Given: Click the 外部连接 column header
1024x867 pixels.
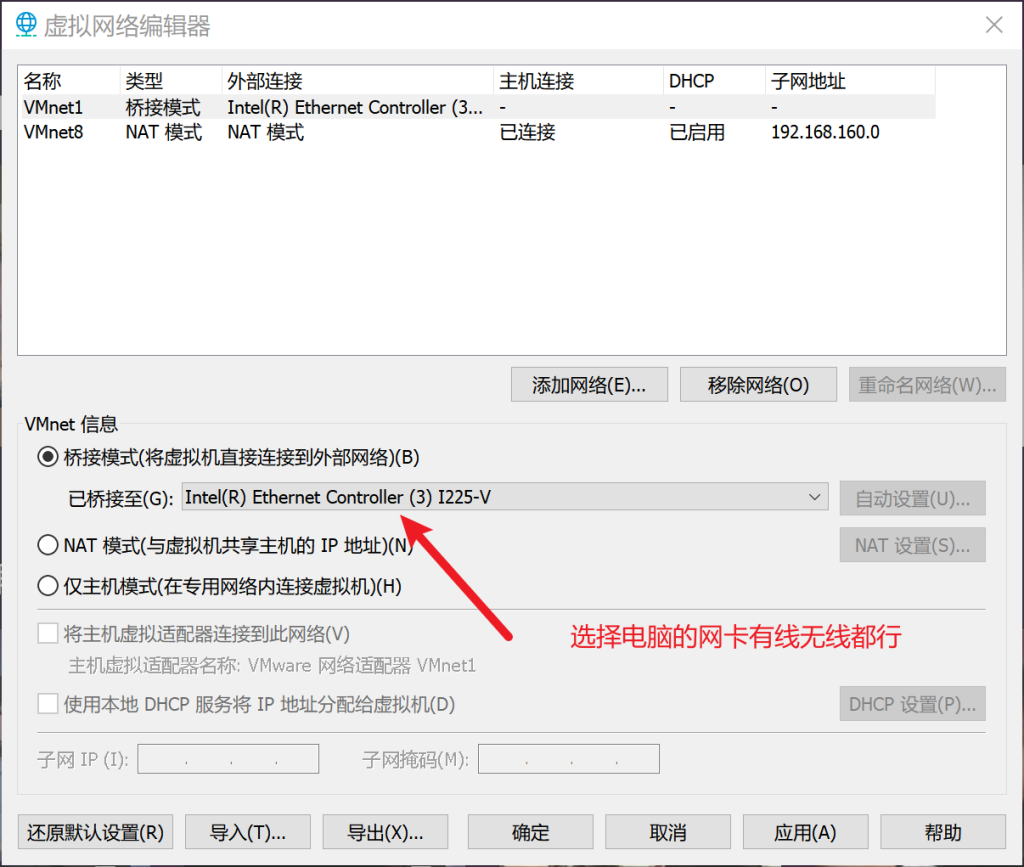Looking at the screenshot, I should coord(358,81).
